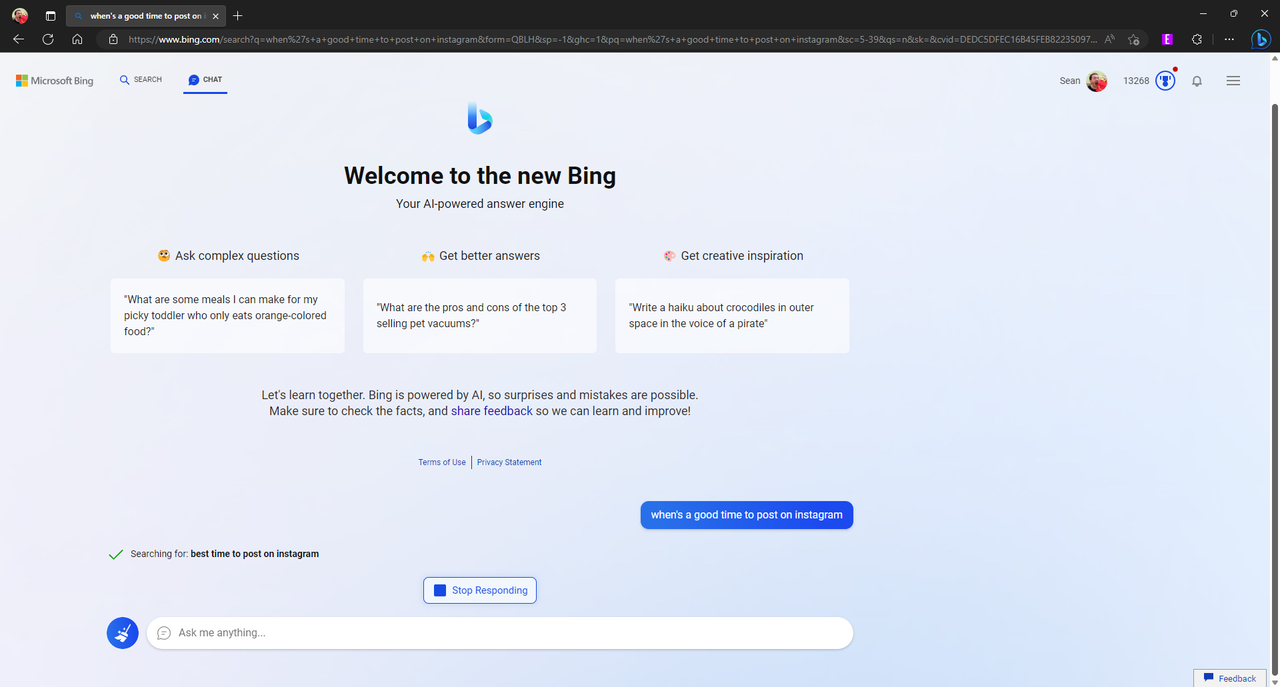1280x687 pixels.
Task: Open the Bing sidebar Discover icon
Action: pos(1262,39)
